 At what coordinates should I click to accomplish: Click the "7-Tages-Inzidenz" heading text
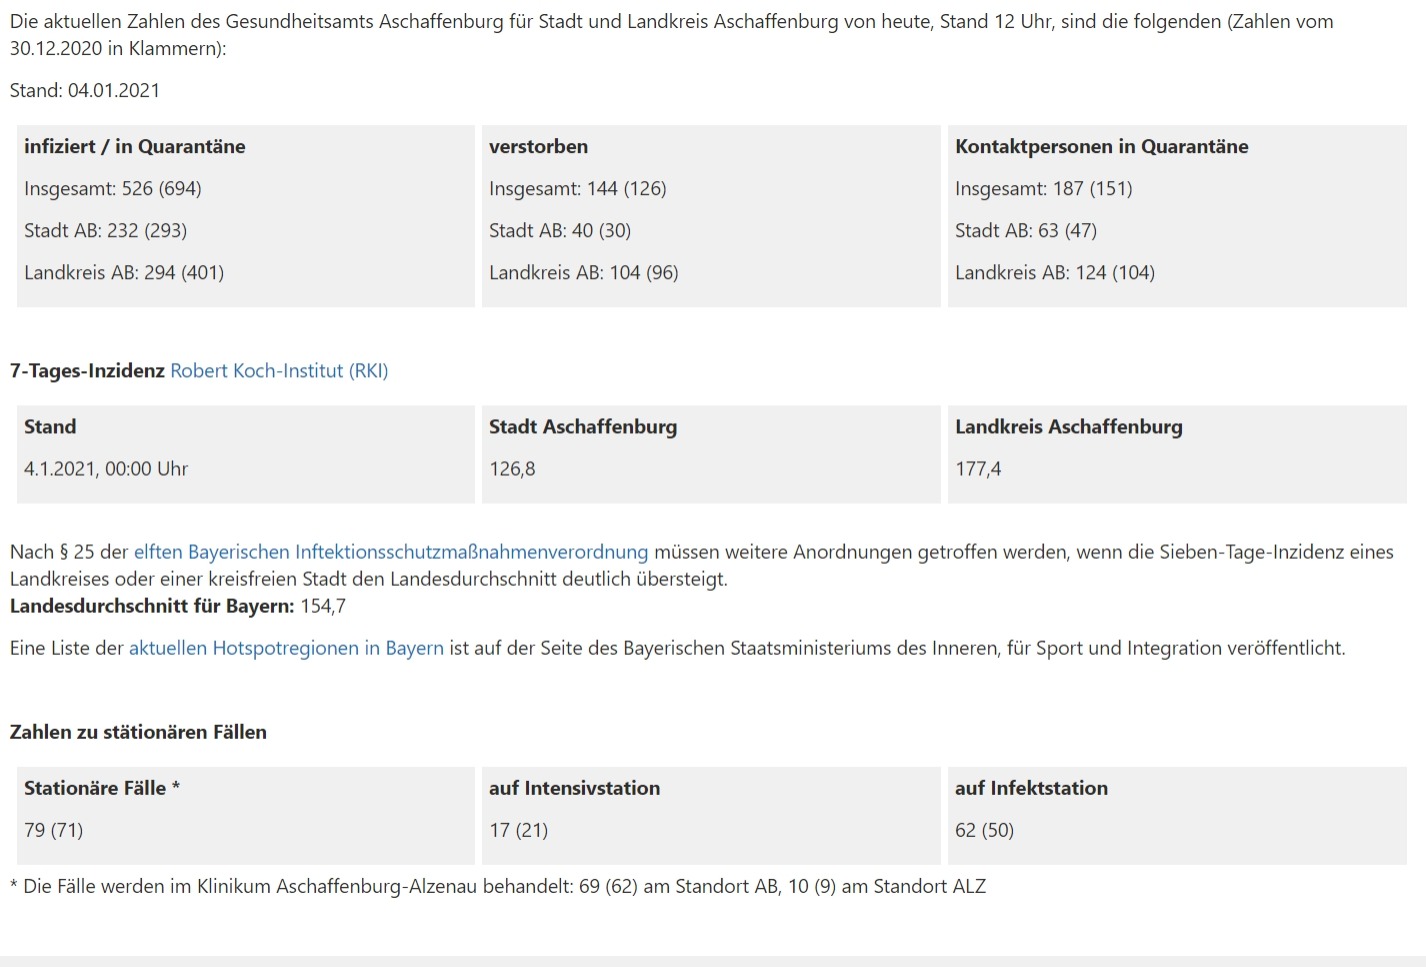click(87, 371)
